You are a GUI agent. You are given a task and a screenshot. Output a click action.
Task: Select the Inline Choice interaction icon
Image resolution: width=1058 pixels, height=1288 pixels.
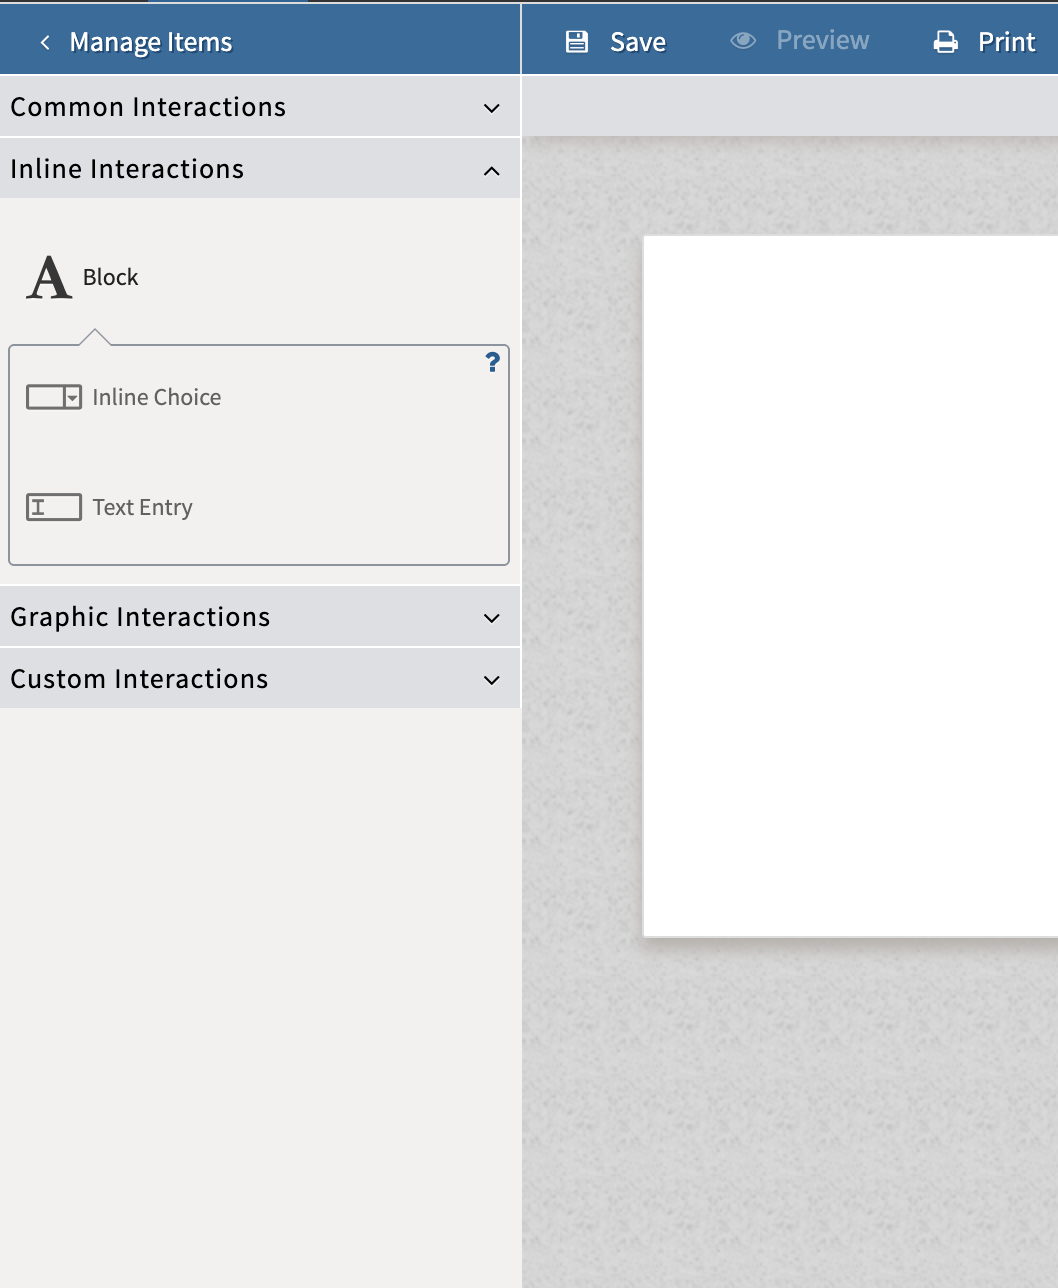(x=54, y=396)
